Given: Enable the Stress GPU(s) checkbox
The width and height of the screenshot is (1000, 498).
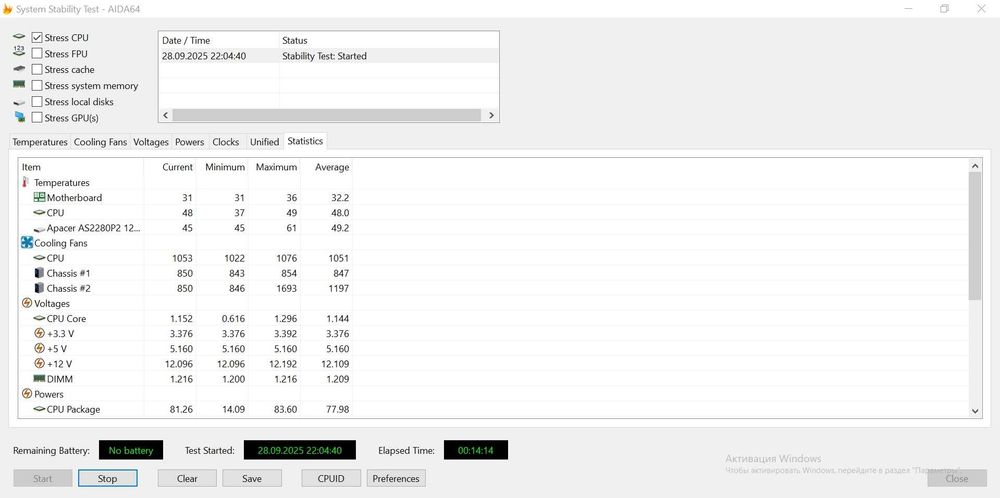Looking at the screenshot, I should click(37, 117).
